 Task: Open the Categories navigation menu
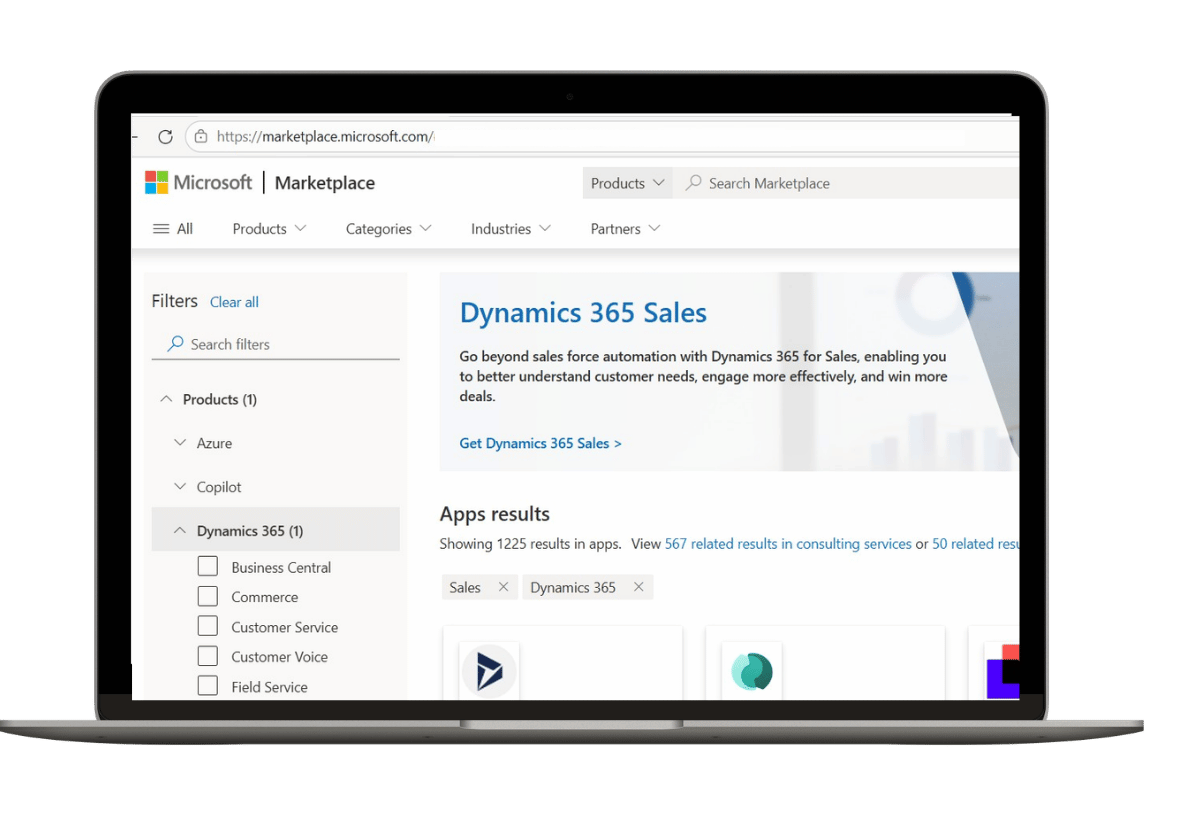click(x=388, y=229)
